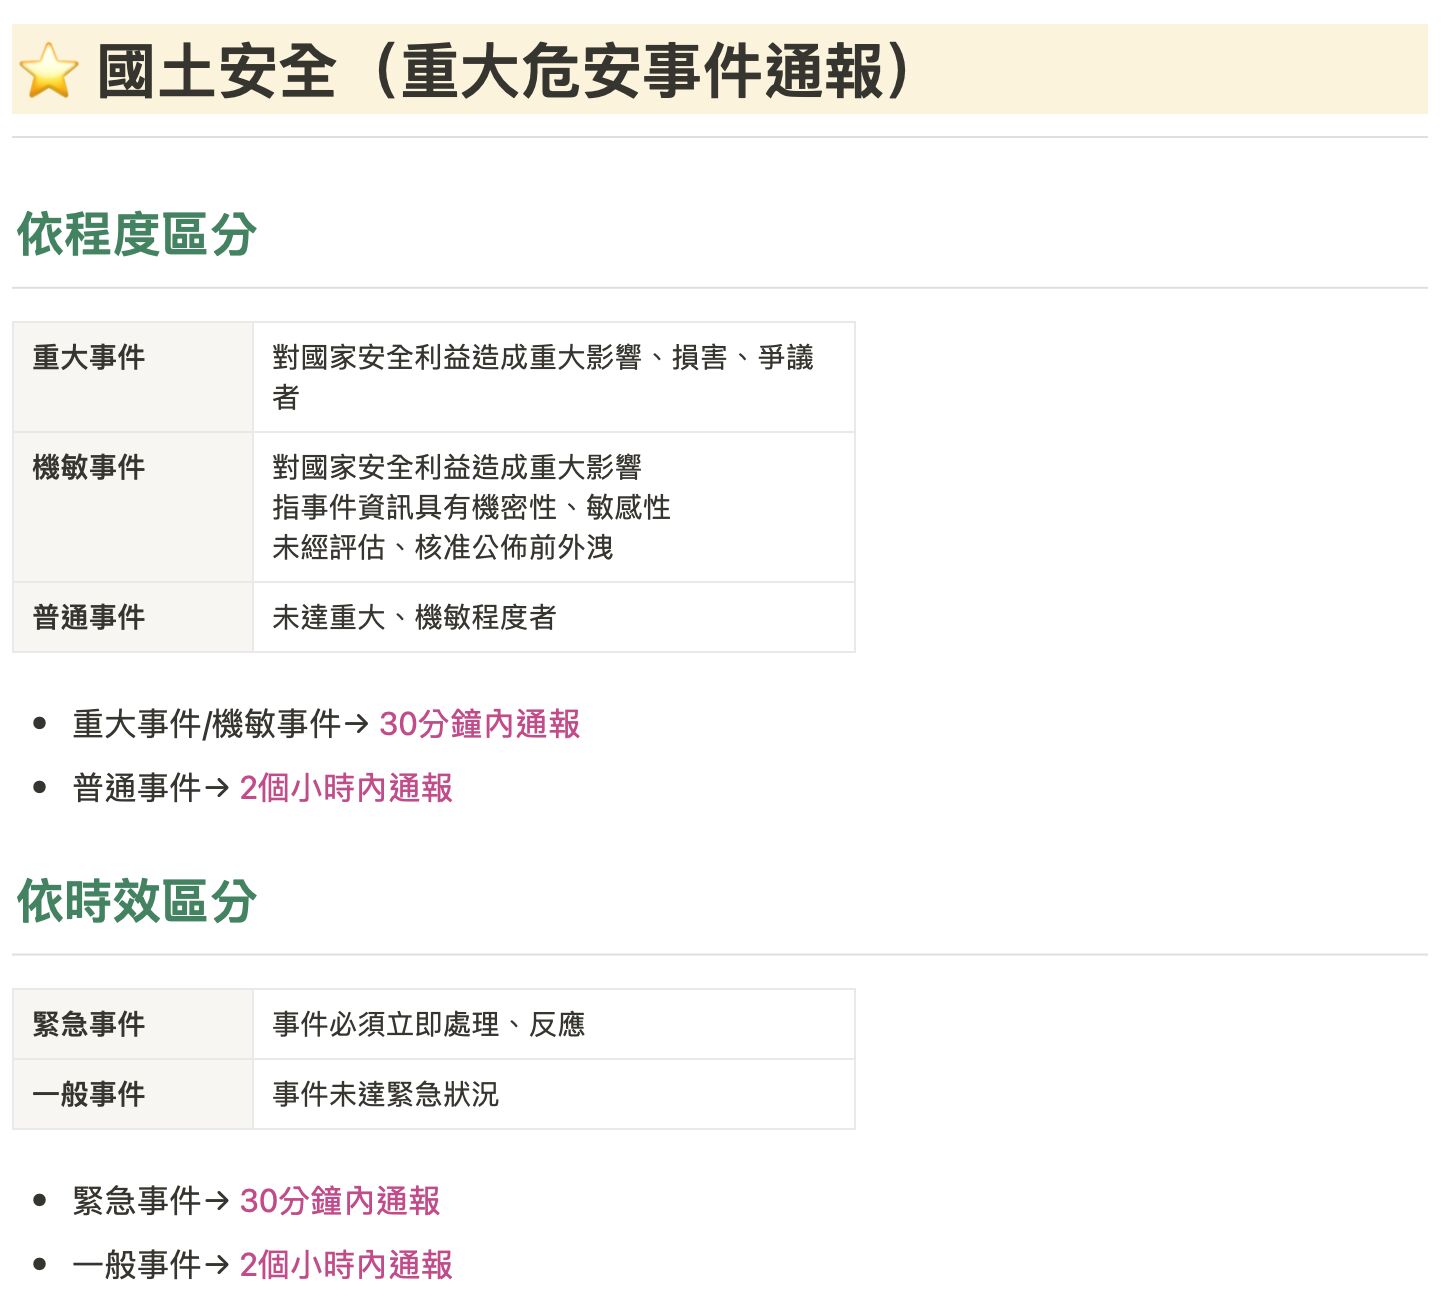
Task: Click the 指事件資訊具有機密性、敏感性 line
Action: (x=471, y=507)
